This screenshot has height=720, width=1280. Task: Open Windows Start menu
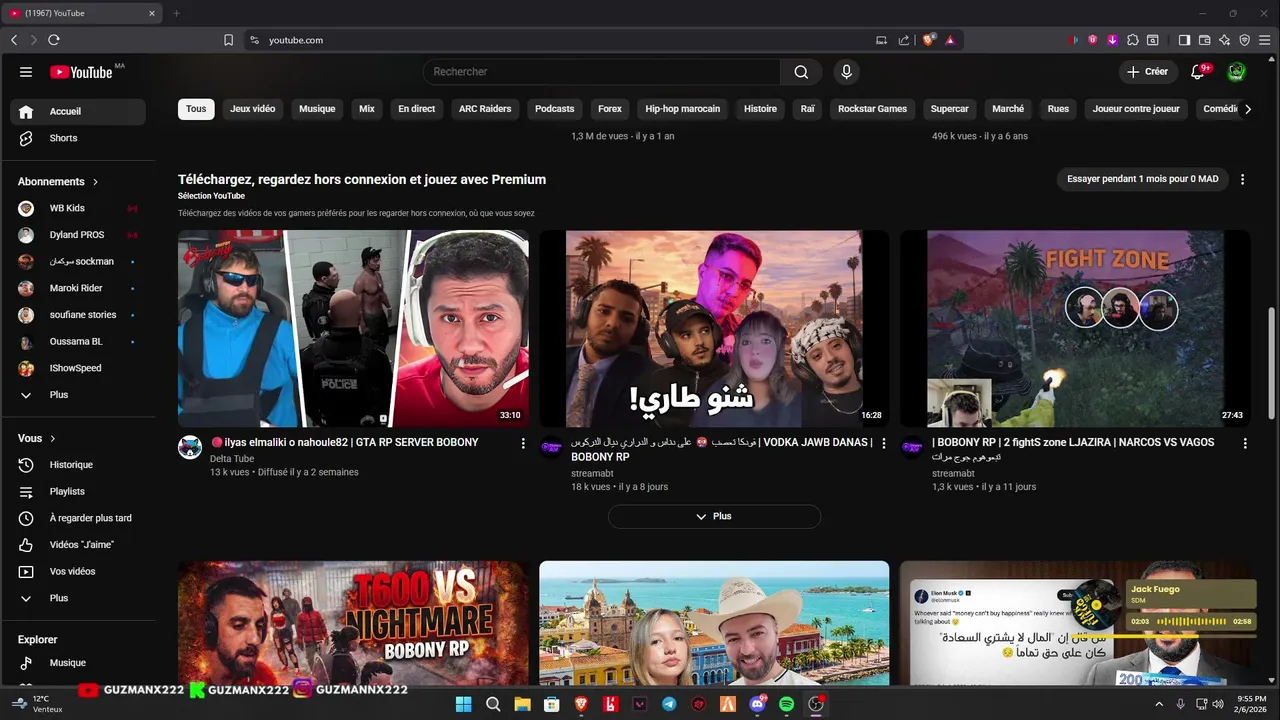463,704
